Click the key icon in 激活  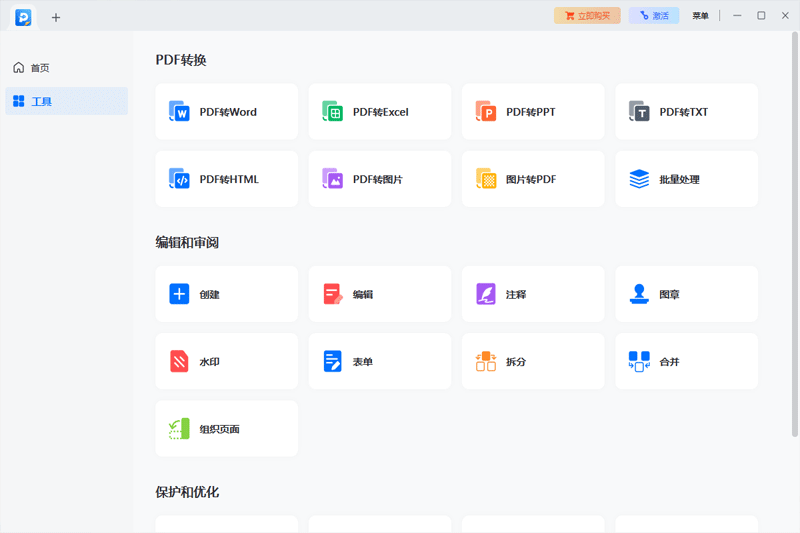tap(644, 16)
